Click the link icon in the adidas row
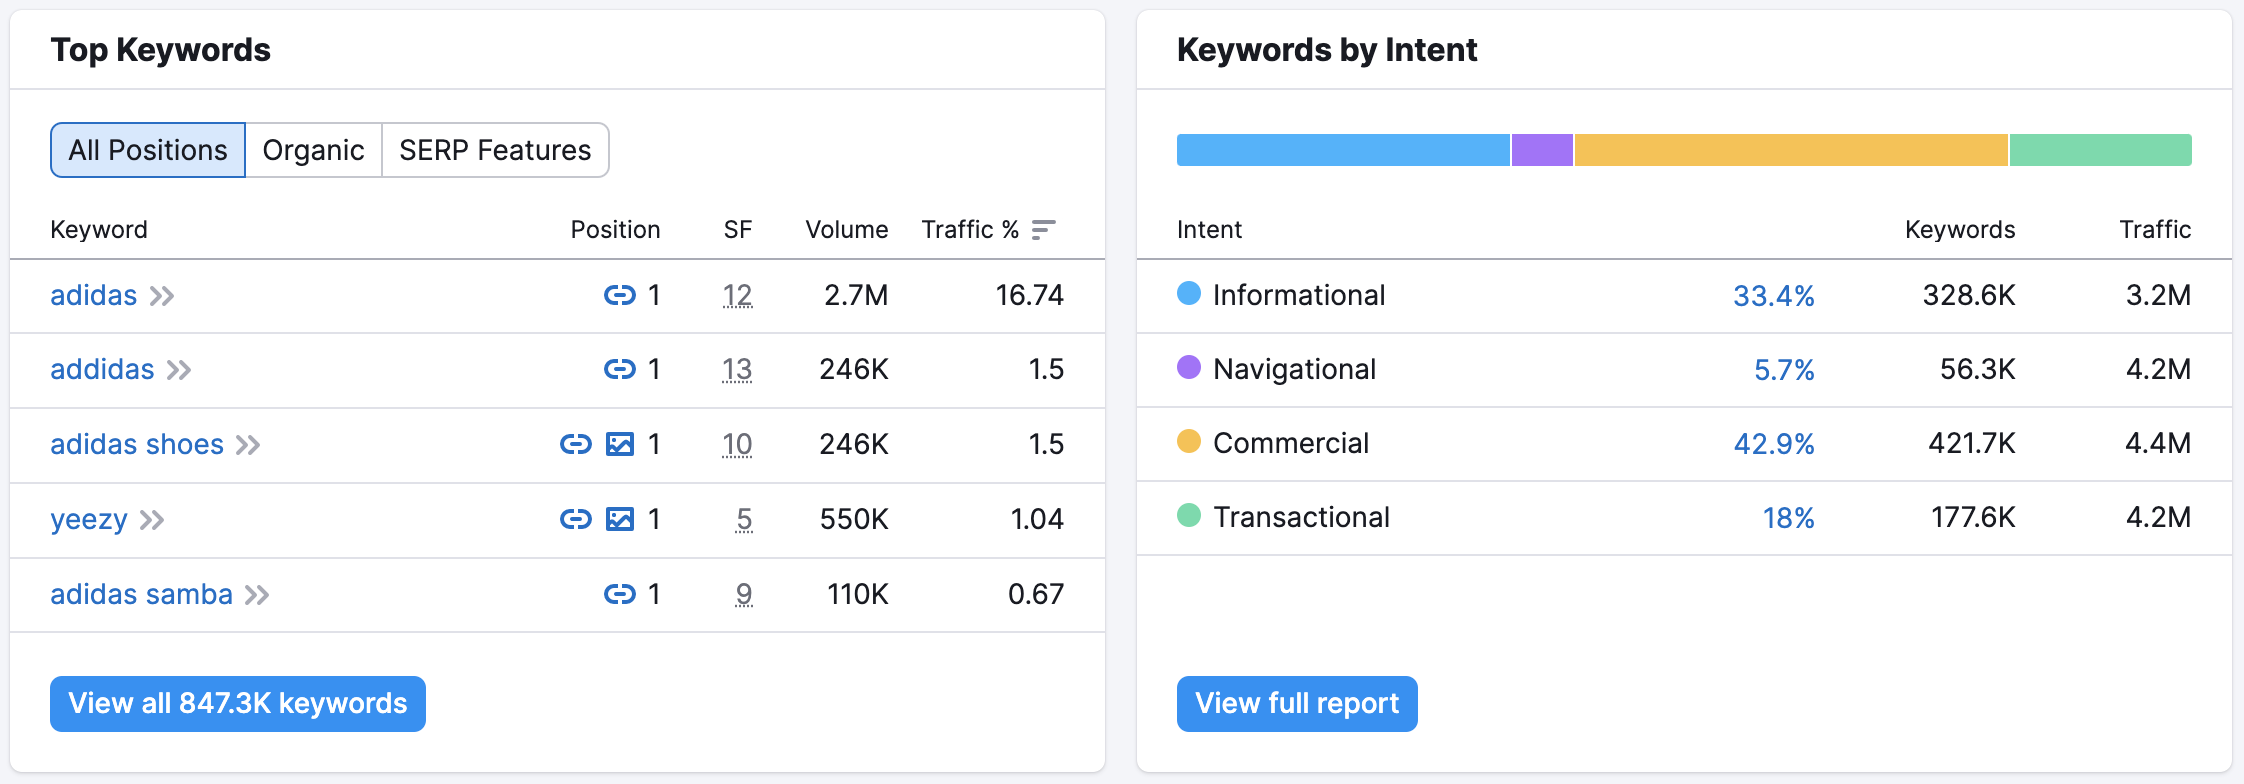The height and width of the screenshot is (784, 2244). point(619,295)
